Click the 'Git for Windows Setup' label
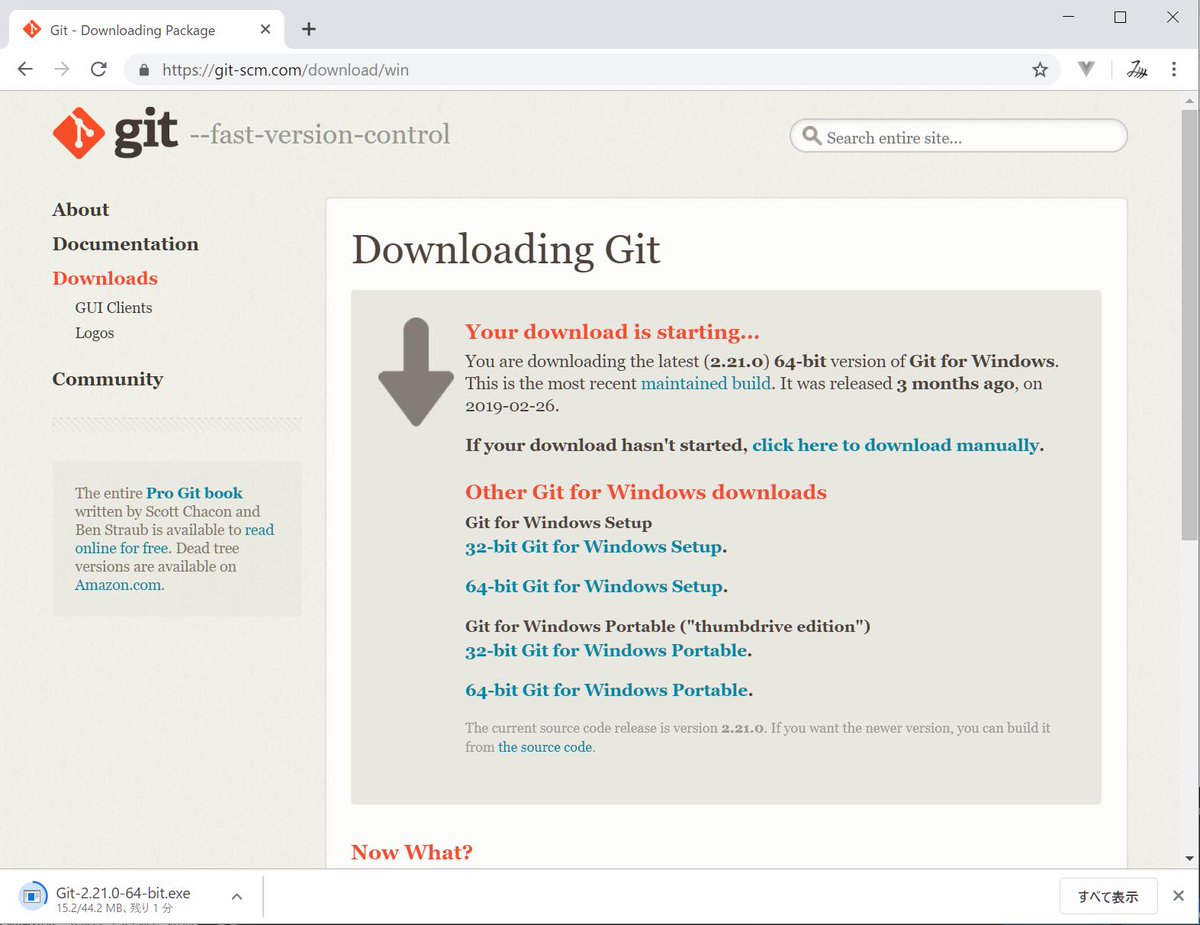 click(558, 523)
